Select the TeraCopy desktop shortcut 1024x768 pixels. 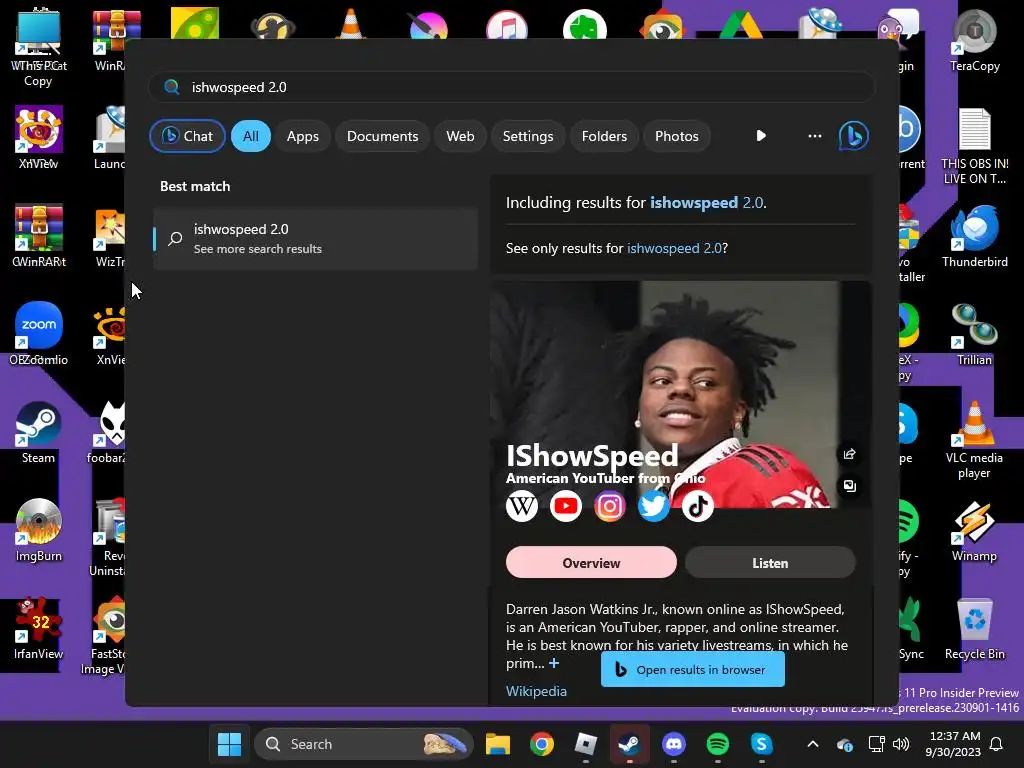[x=974, y=40]
